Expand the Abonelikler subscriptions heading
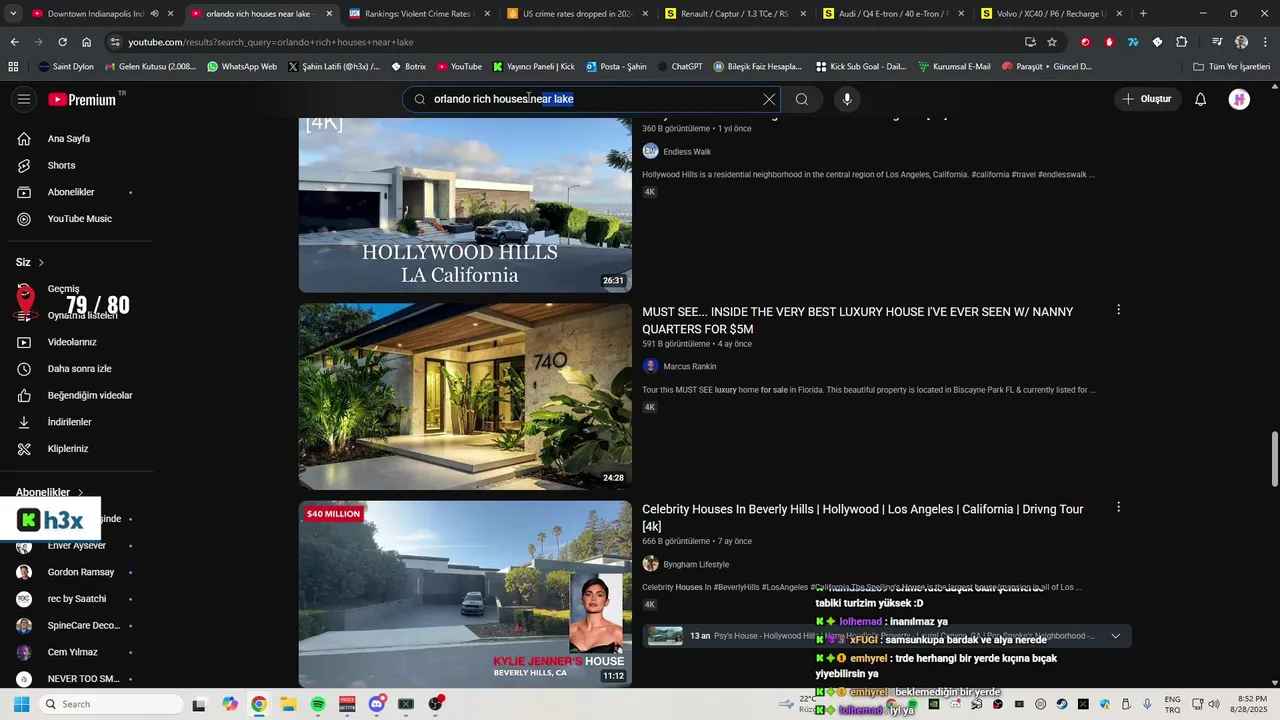1280x720 pixels. (x=50, y=492)
